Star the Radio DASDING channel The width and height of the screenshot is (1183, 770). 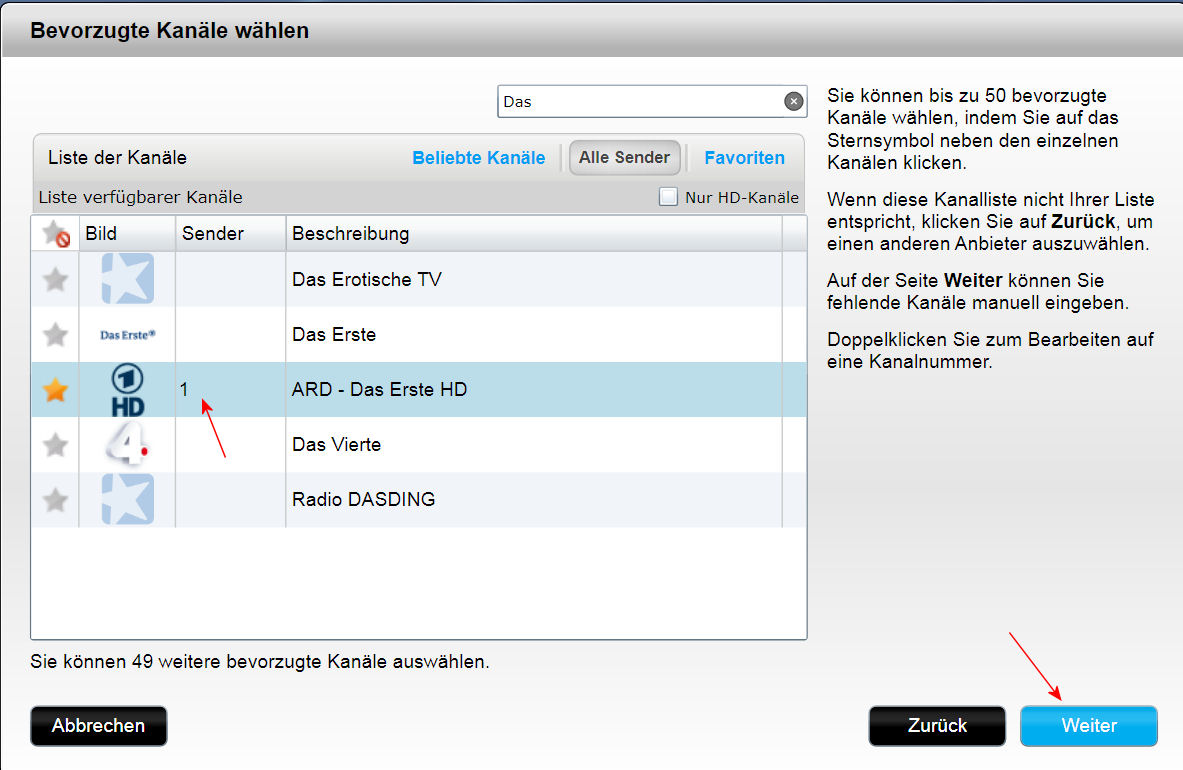(x=56, y=499)
